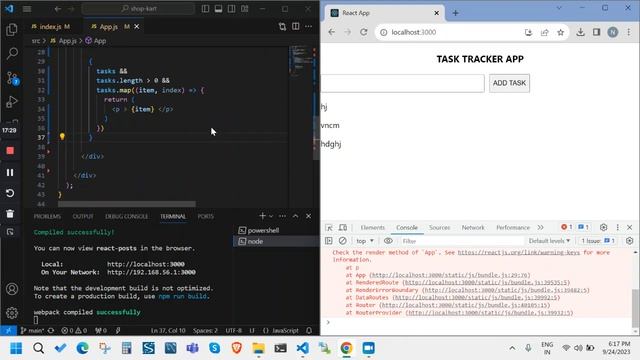Open VS Code hamburger menu
The image size is (640, 360).
click(27, 9)
